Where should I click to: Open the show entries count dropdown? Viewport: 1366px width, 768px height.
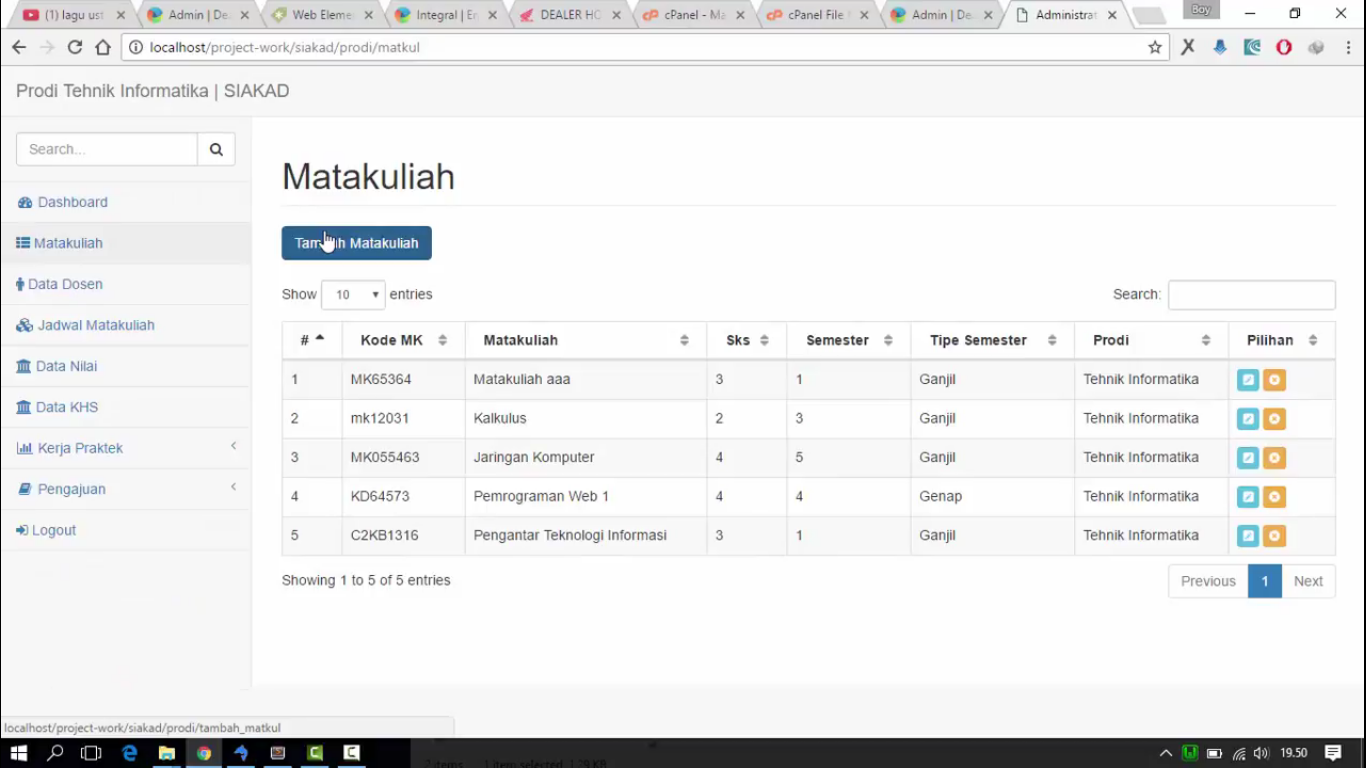click(x=353, y=295)
